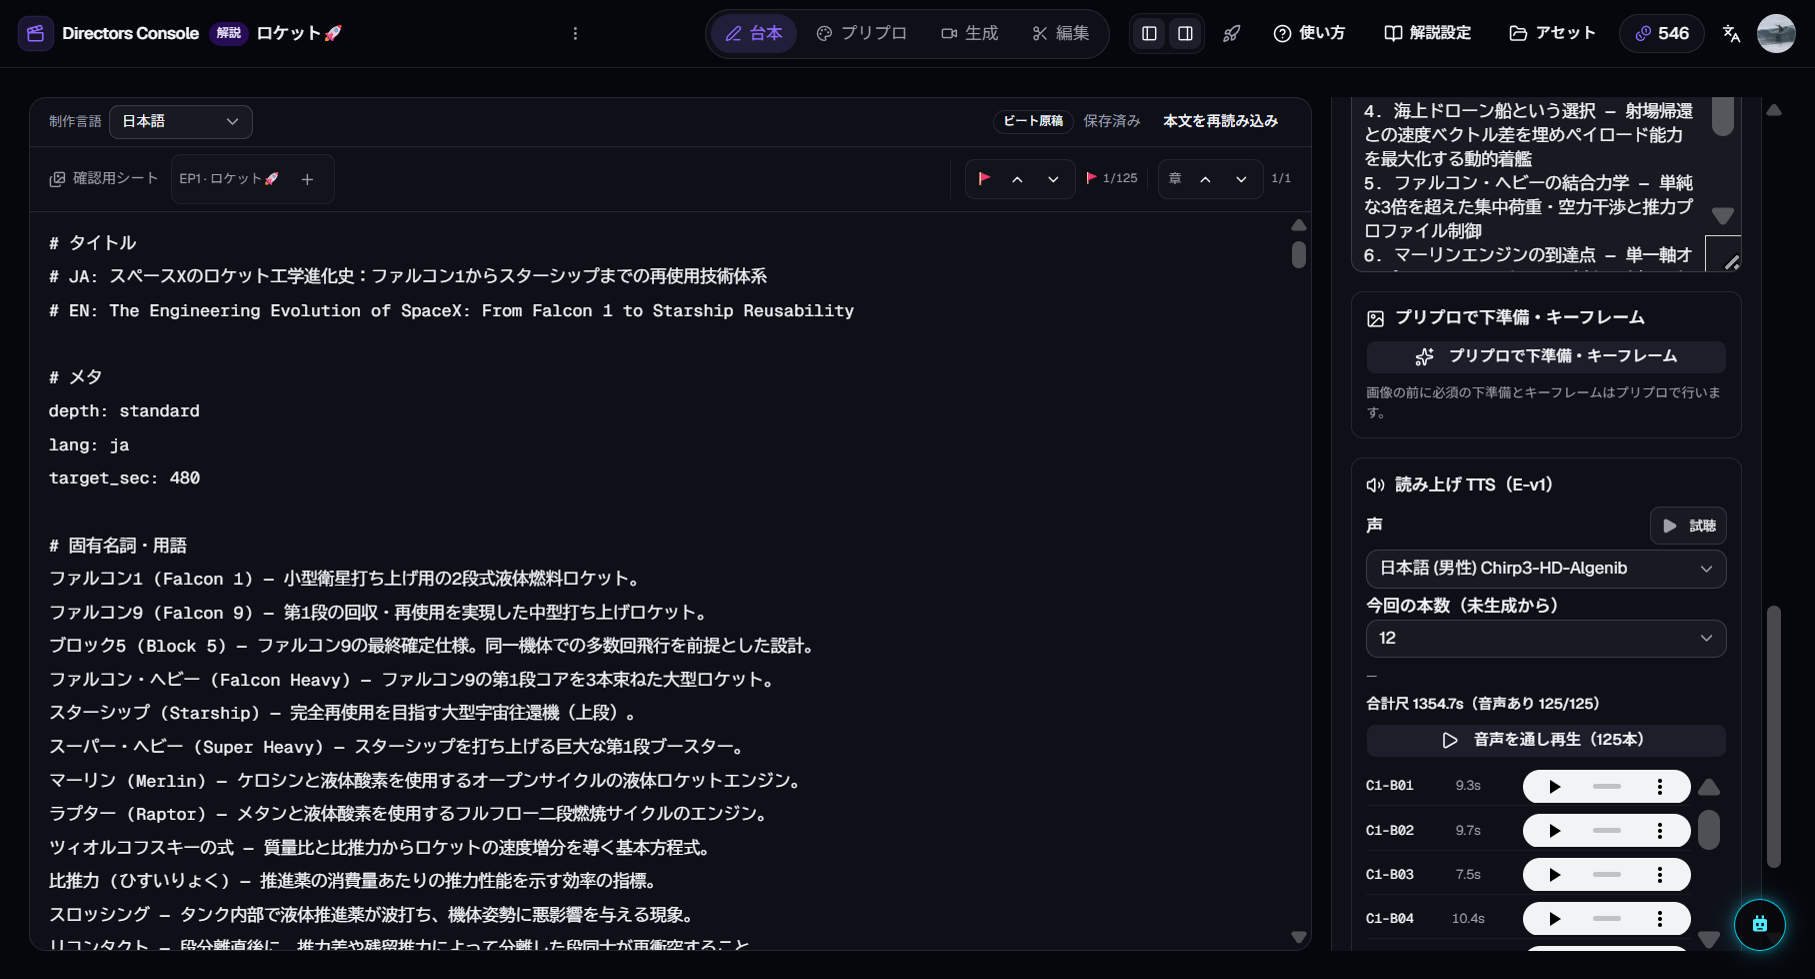Go to previous chapter with up chevron
The width and height of the screenshot is (1815, 979).
coord(1205,179)
